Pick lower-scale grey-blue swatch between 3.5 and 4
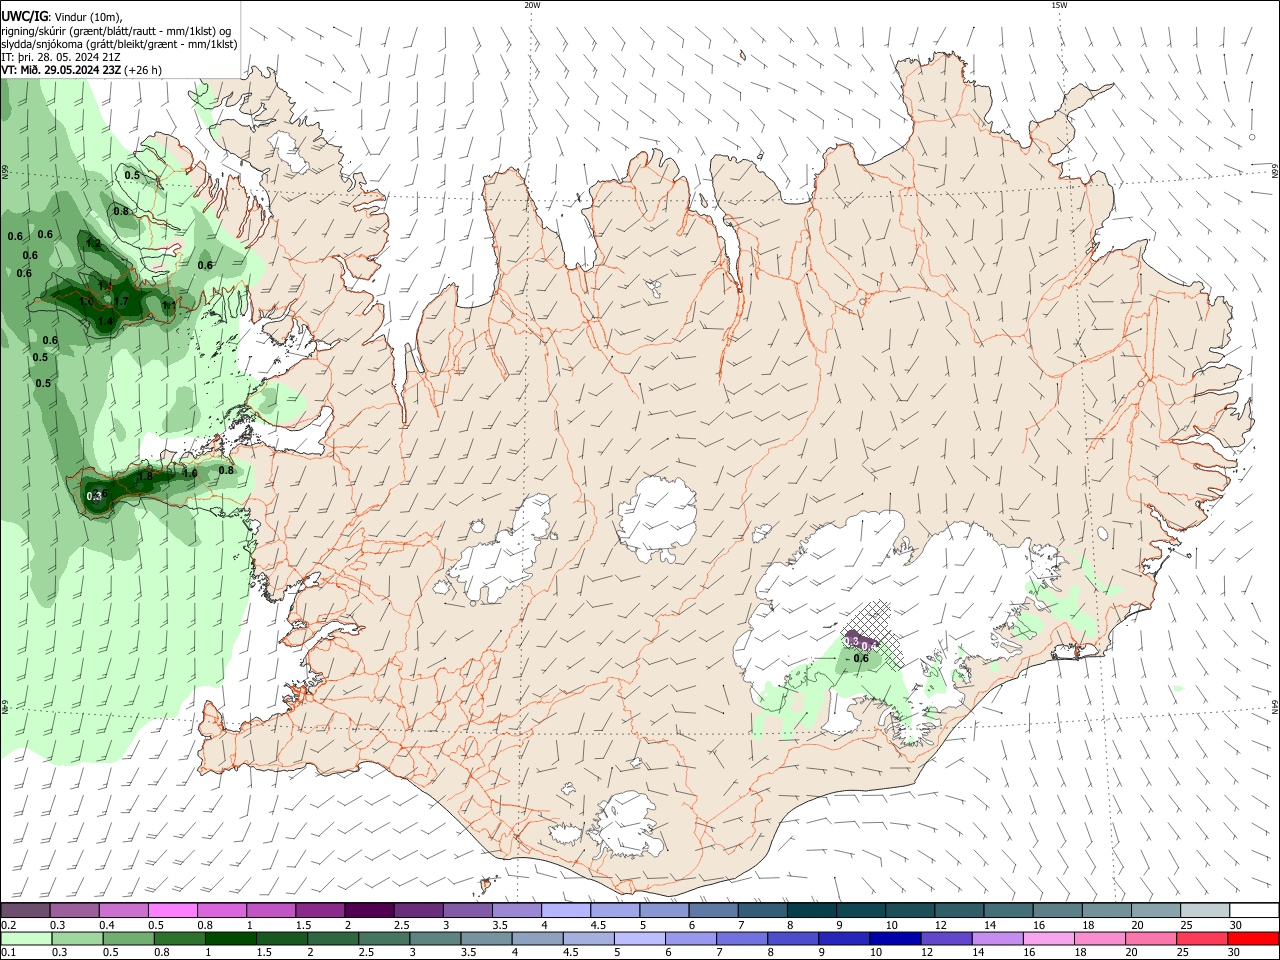Viewport: 1280px width, 960px height. coord(486,938)
